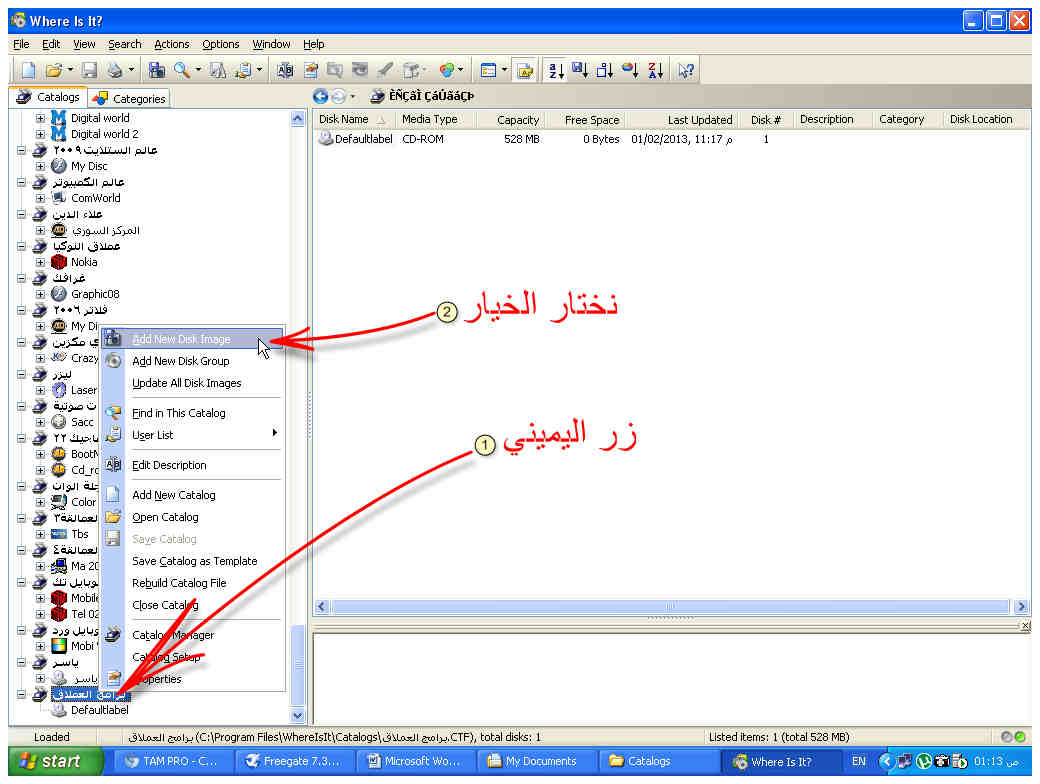Click the Defaultlabel CD-ROM icon in the list
This screenshot has width=1040, height=784.
327,139
